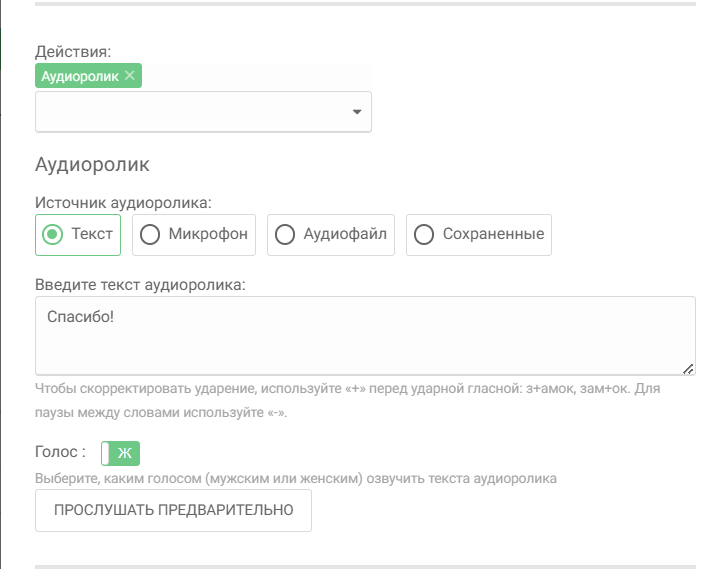This screenshot has width=727, height=569.
Task: Click the Введите текст аудиоролика: label
Action: tap(140, 284)
